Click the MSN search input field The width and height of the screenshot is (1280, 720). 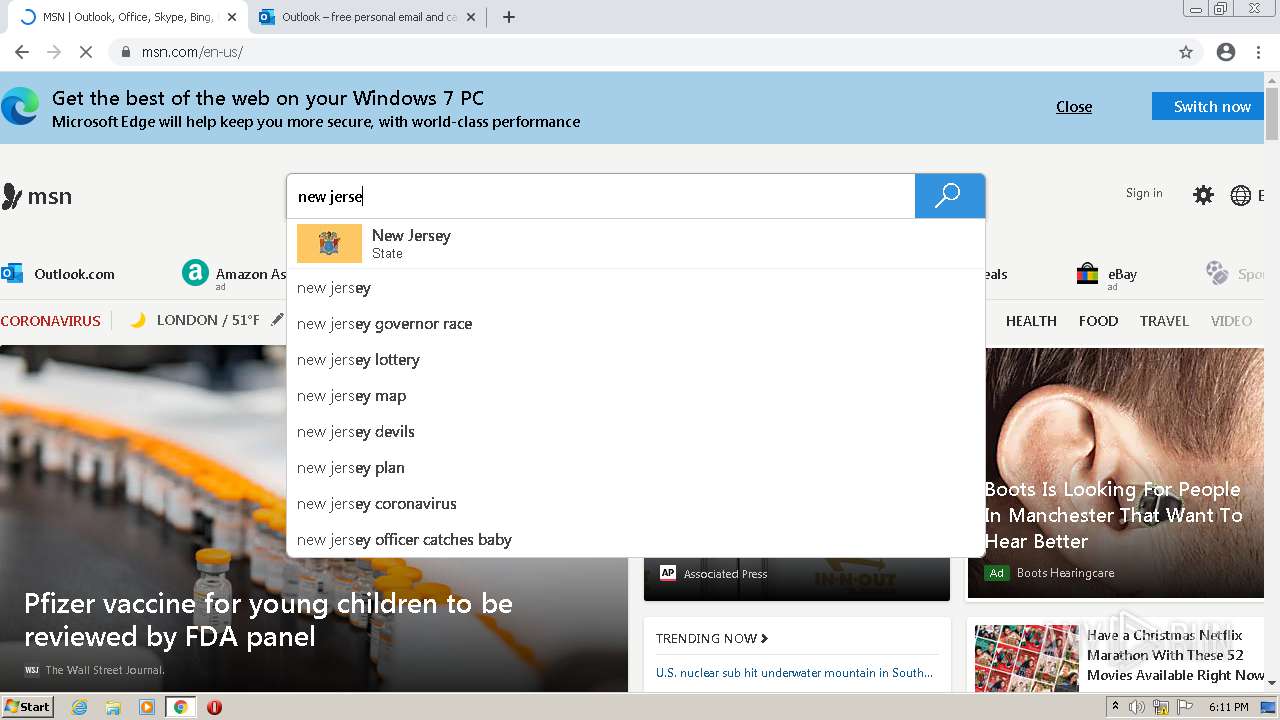click(x=600, y=196)
